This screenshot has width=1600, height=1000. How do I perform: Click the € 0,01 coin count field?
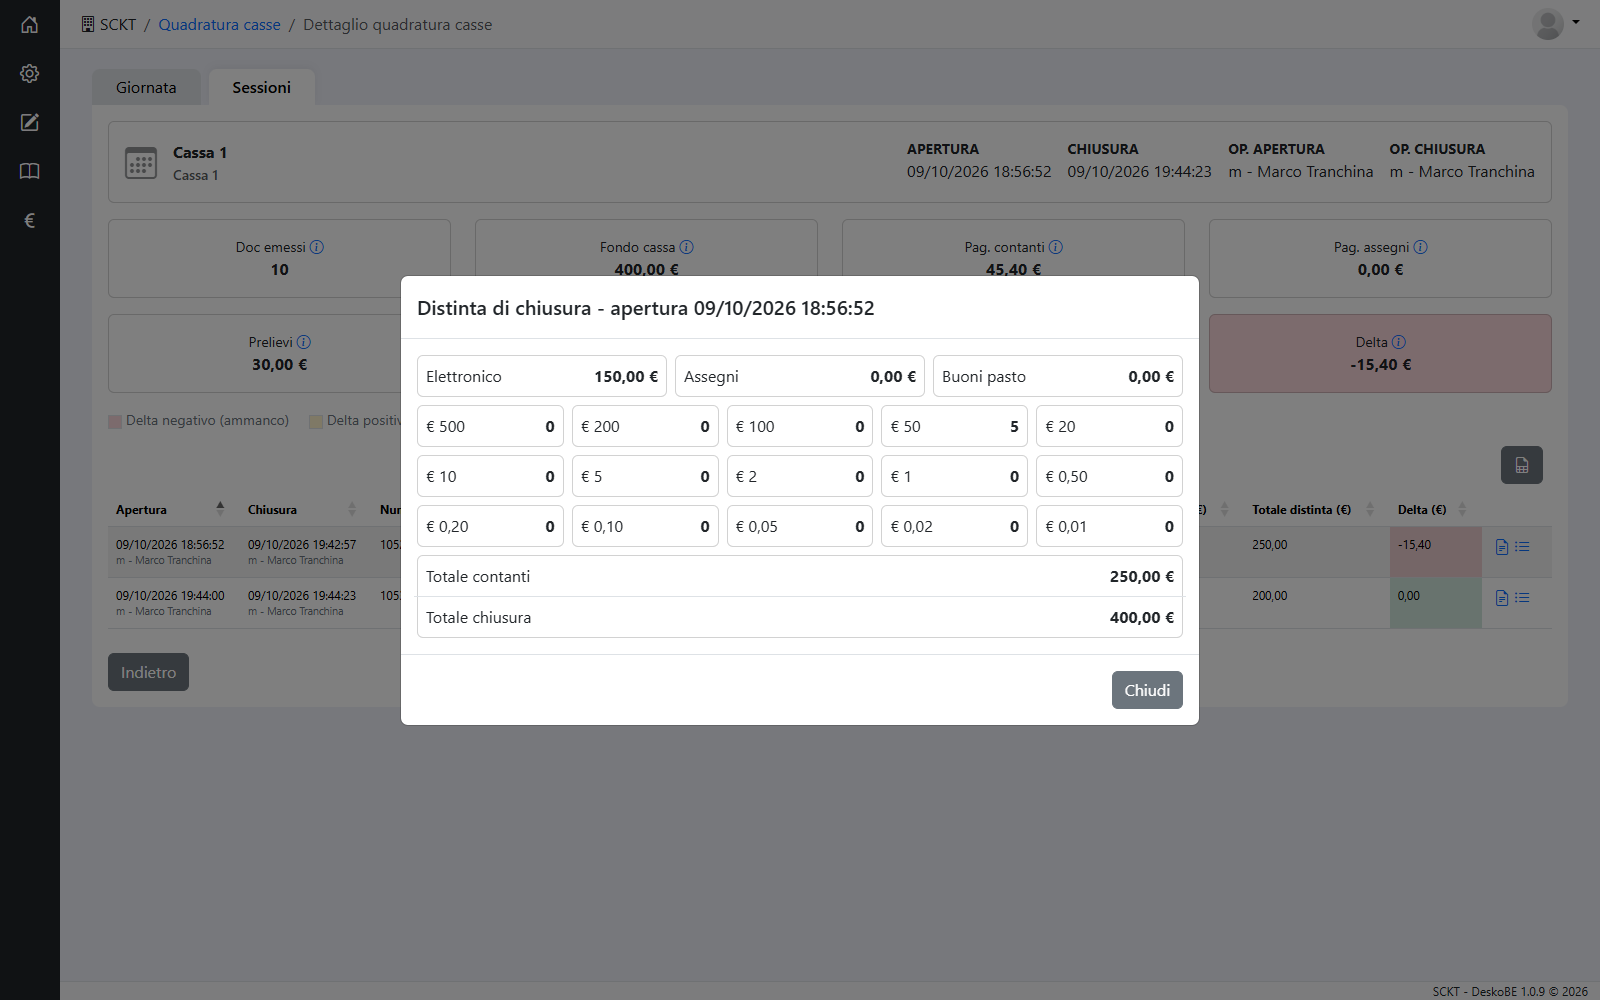1109,526
